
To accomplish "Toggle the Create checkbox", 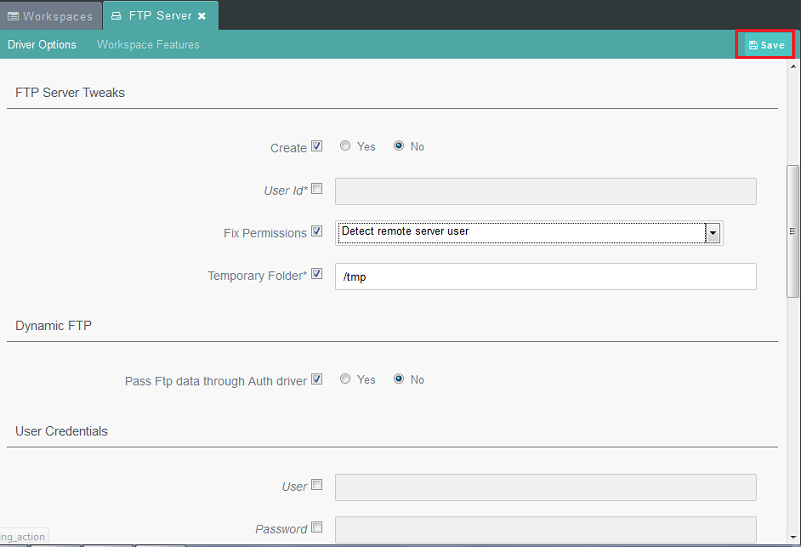I will click(x=317, y=146).
